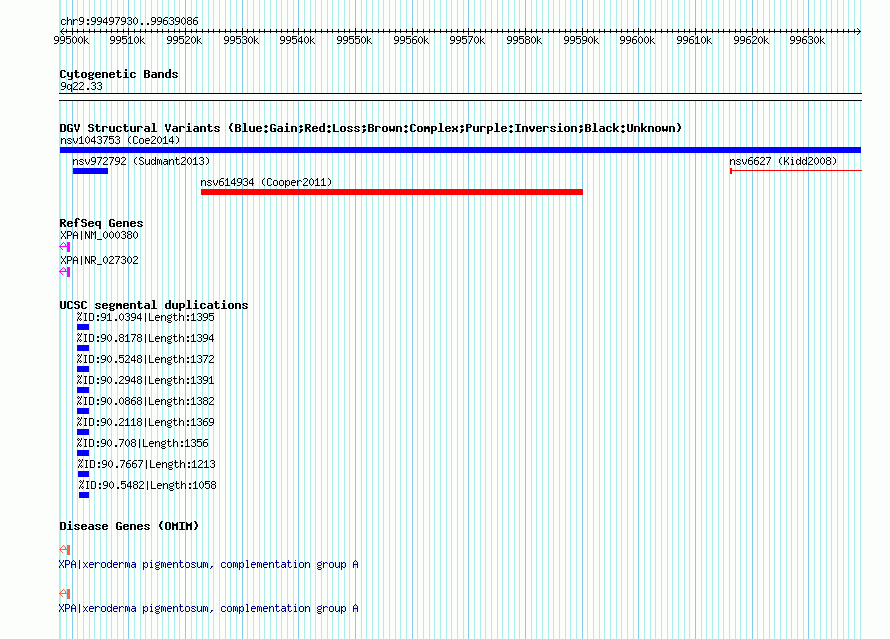Click the UCSC segmental duplications track title
890x639 pixels.
click(154, 305)
